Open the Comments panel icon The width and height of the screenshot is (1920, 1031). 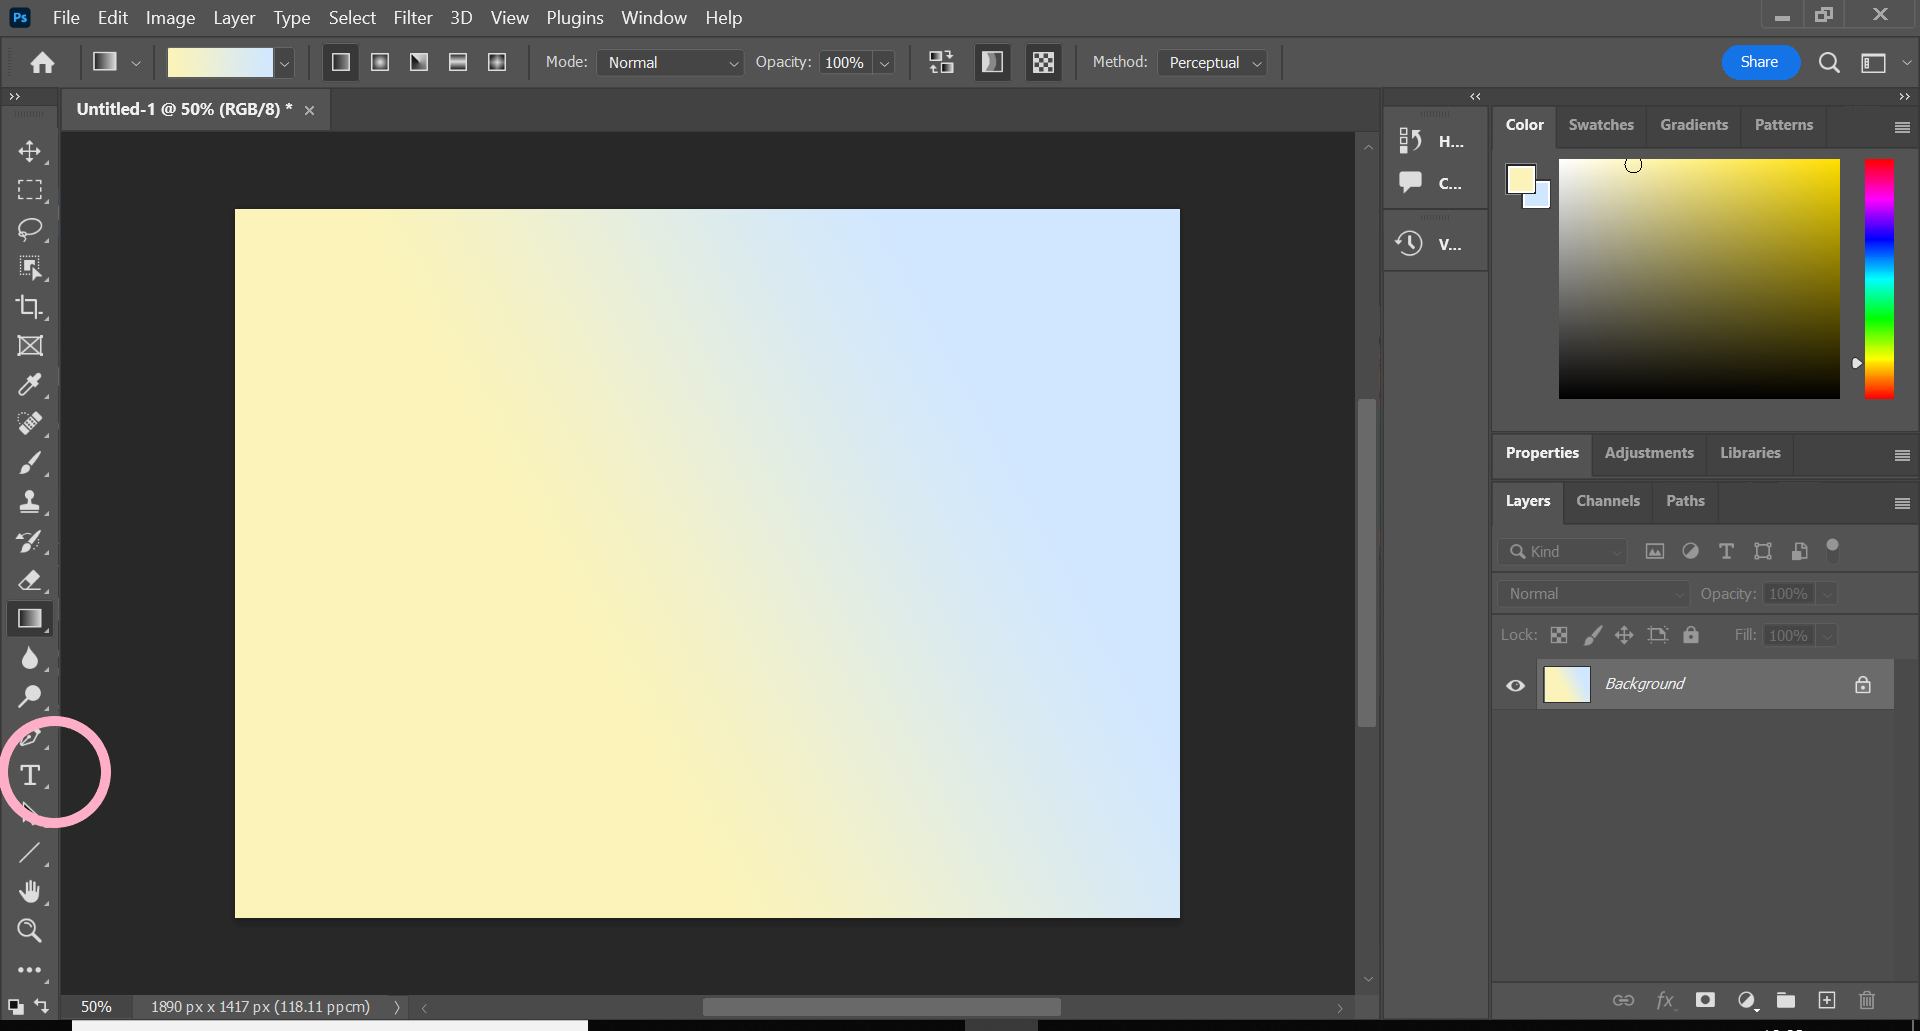[x=1410, y=183]
